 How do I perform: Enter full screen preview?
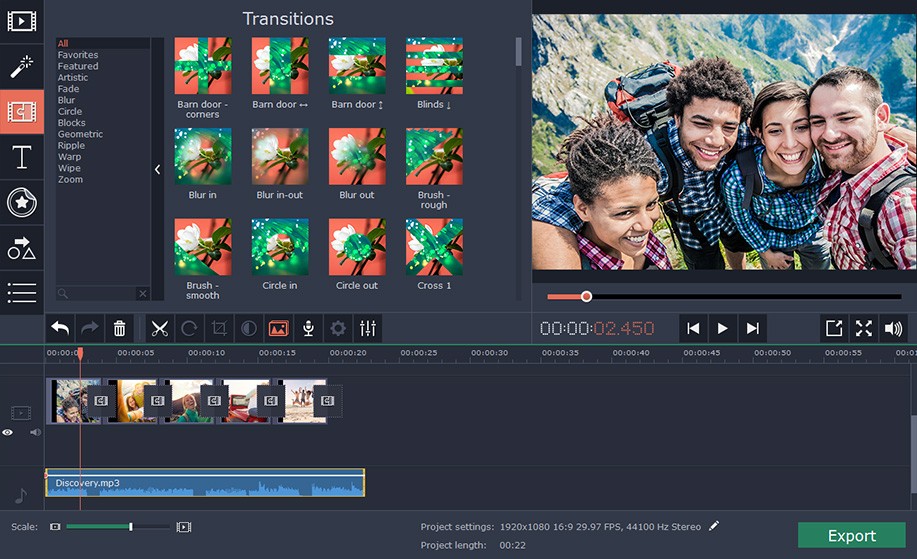[x=864, y=329]
